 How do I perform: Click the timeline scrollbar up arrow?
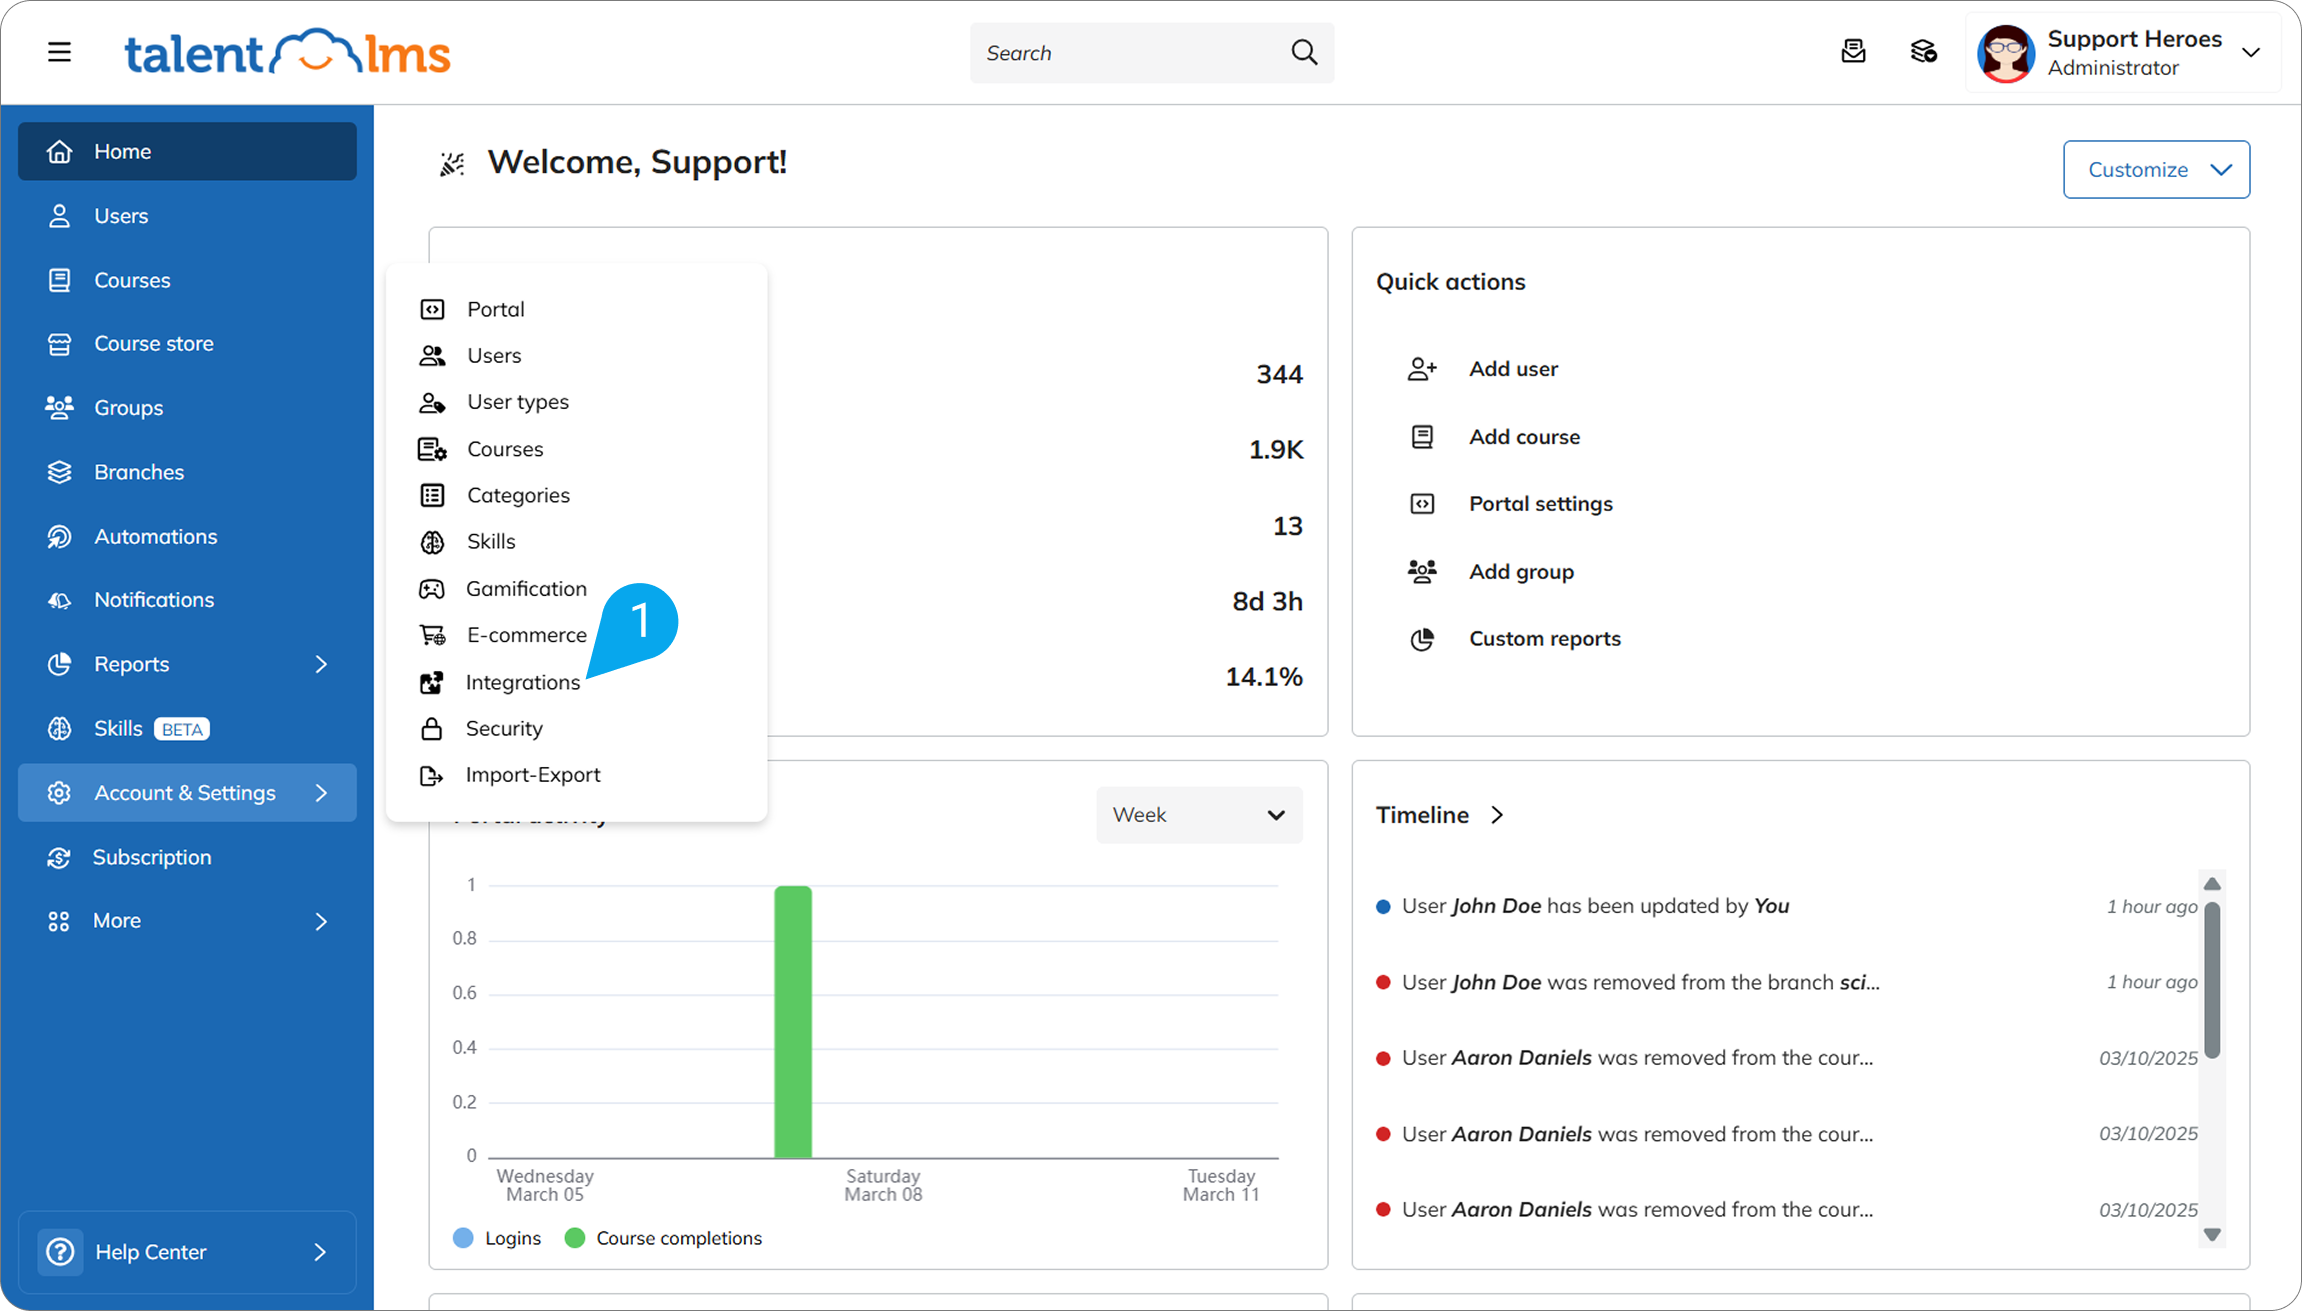[2212, 884]
